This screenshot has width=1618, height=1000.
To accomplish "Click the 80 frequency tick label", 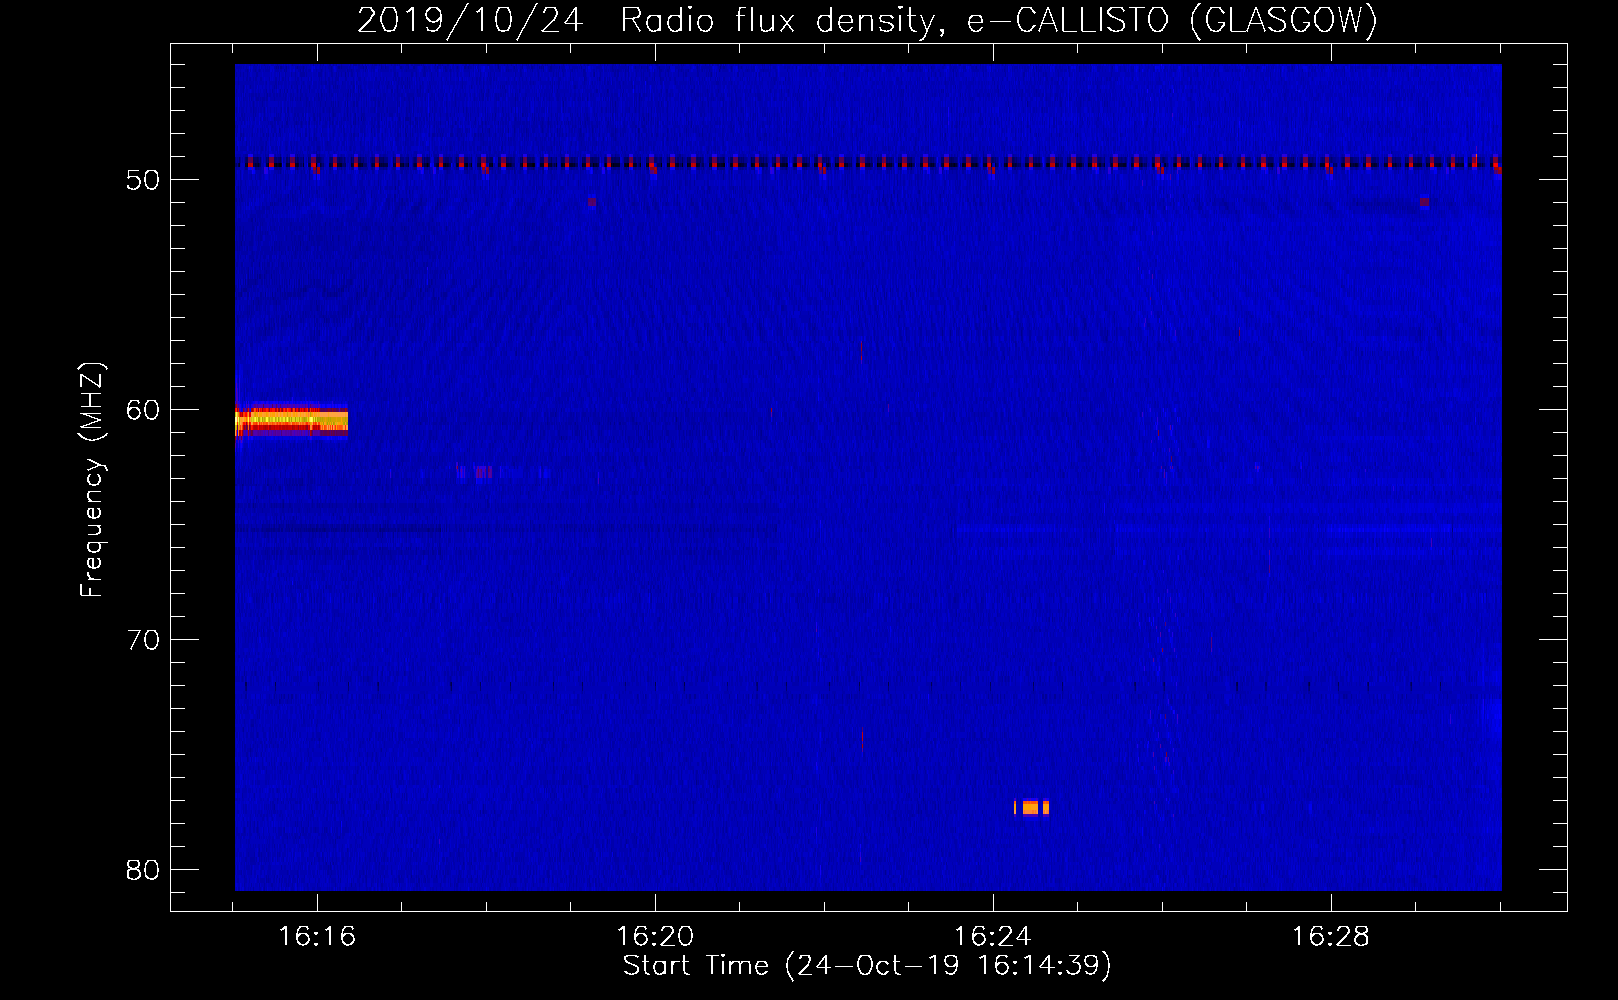I will 143,870.
